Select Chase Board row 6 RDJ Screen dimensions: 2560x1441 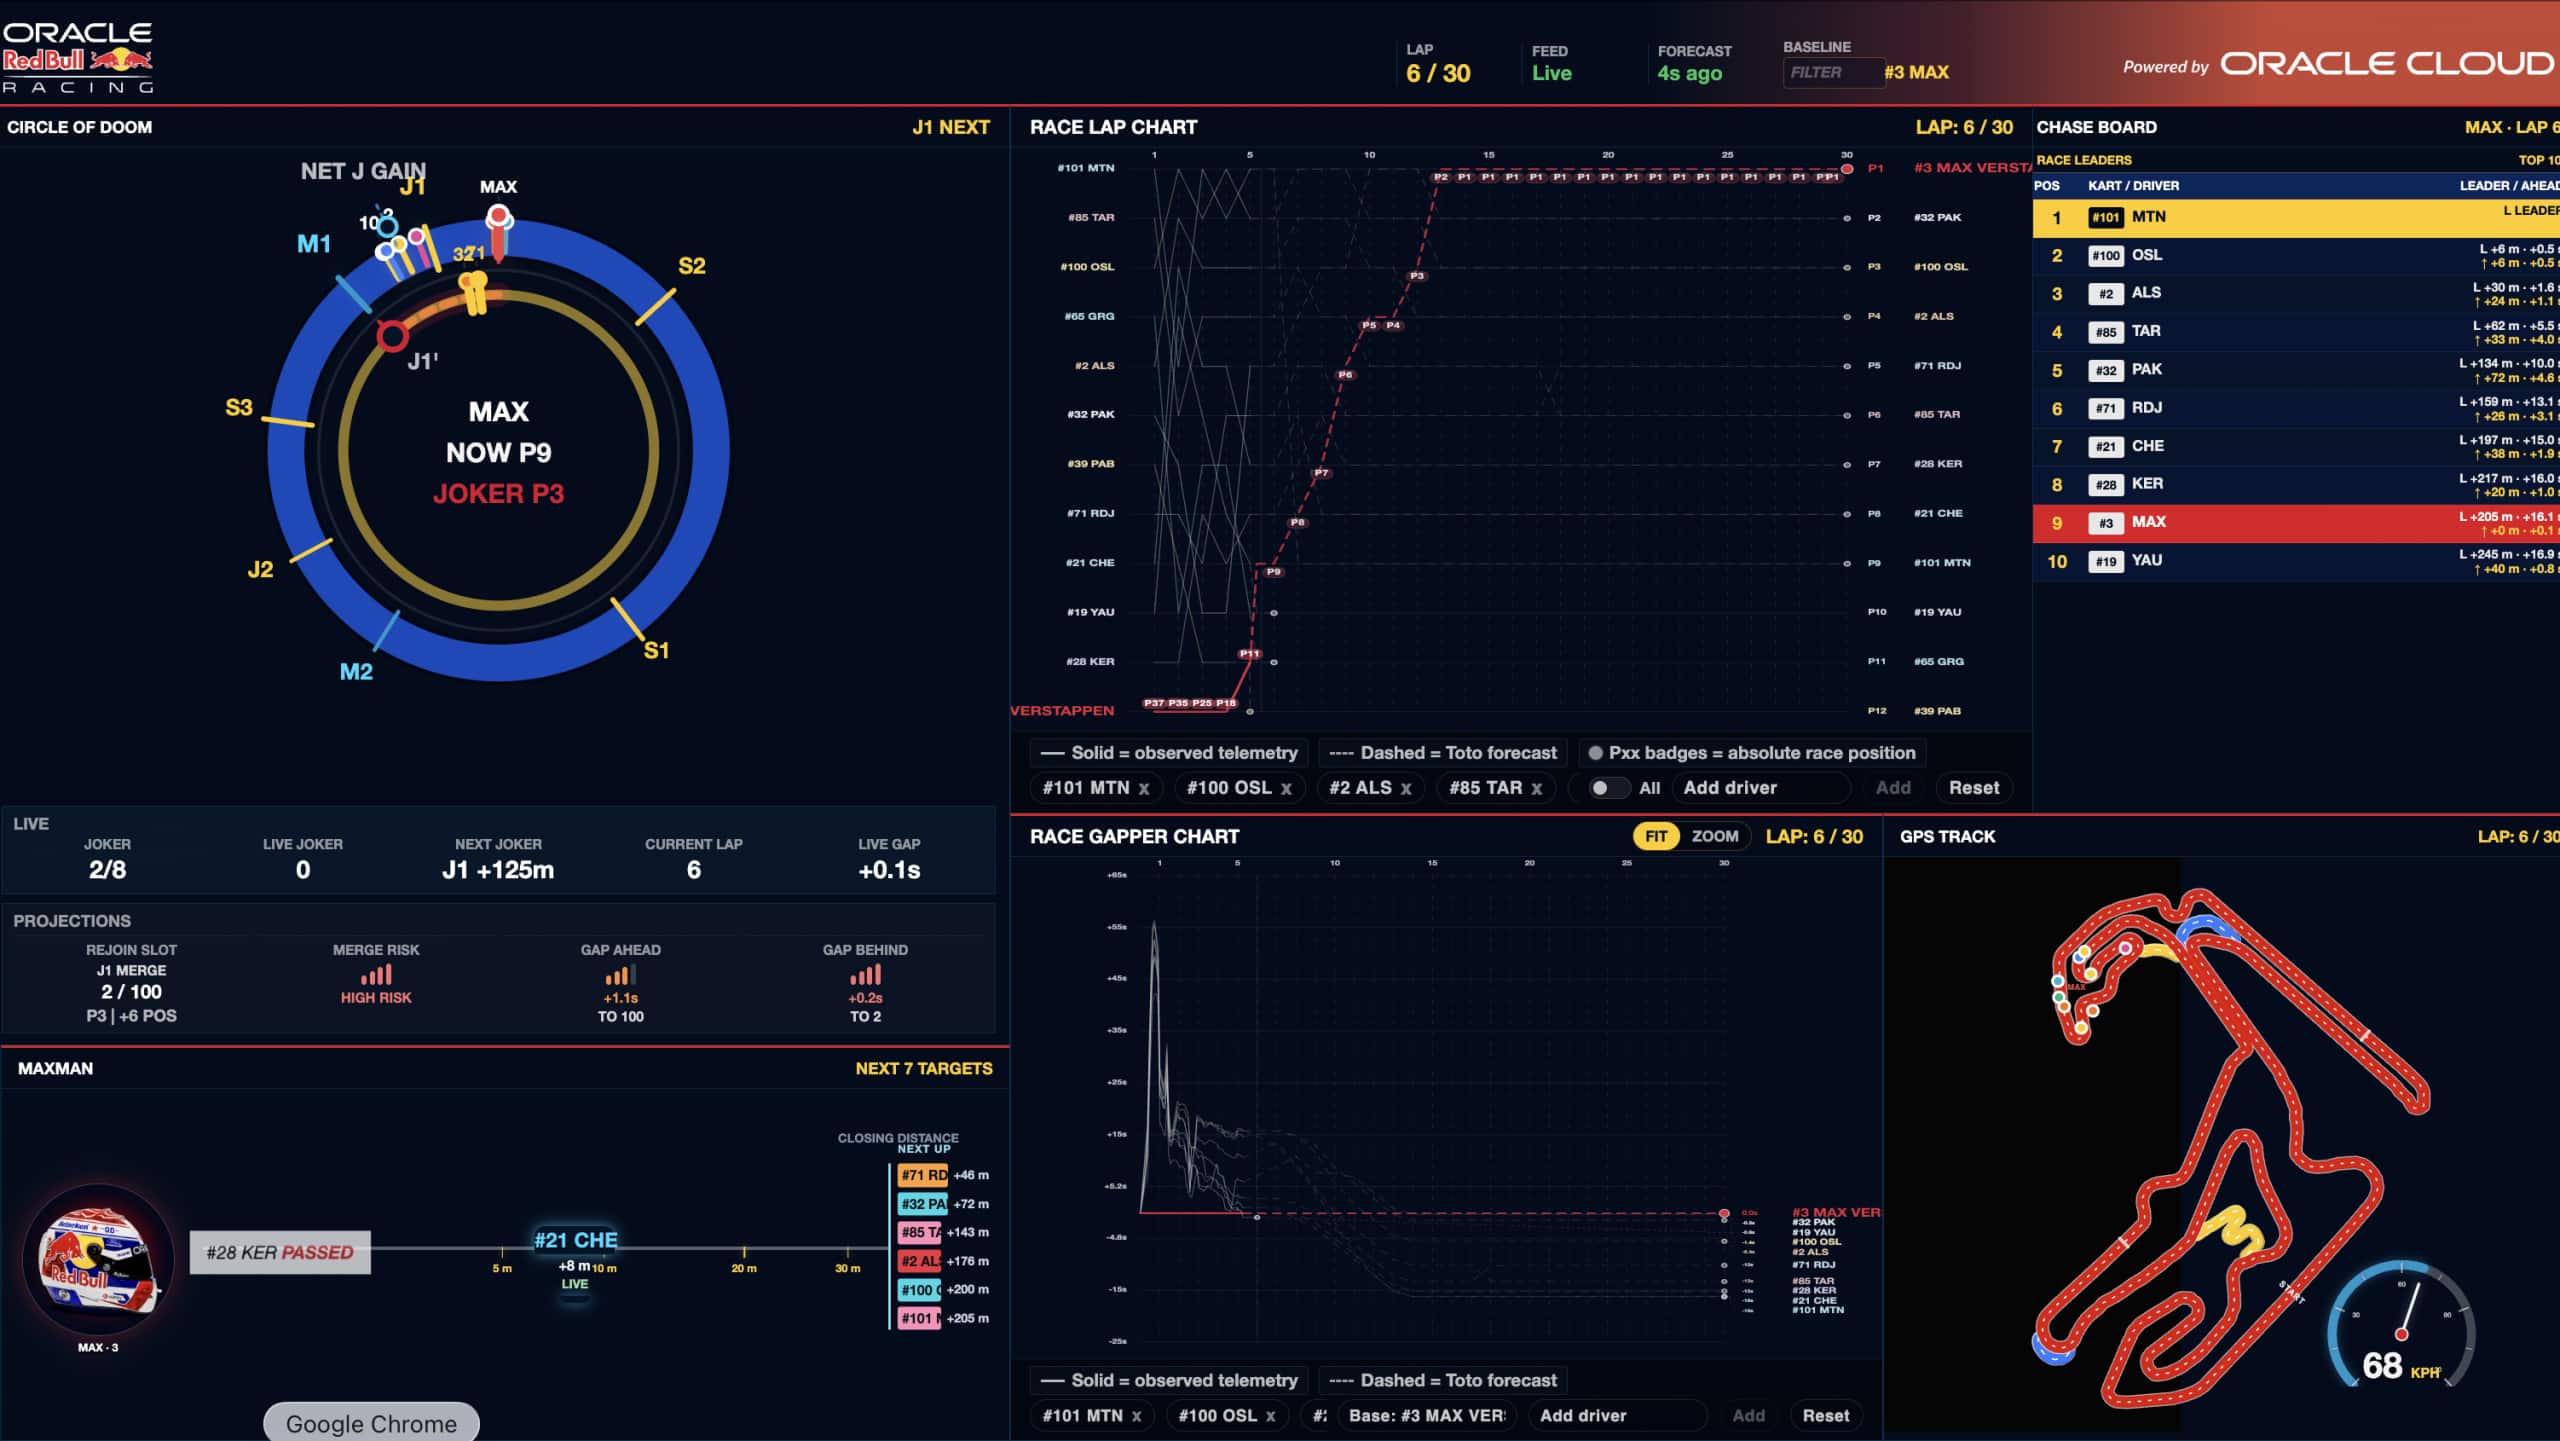click(x=2296, y=408)
